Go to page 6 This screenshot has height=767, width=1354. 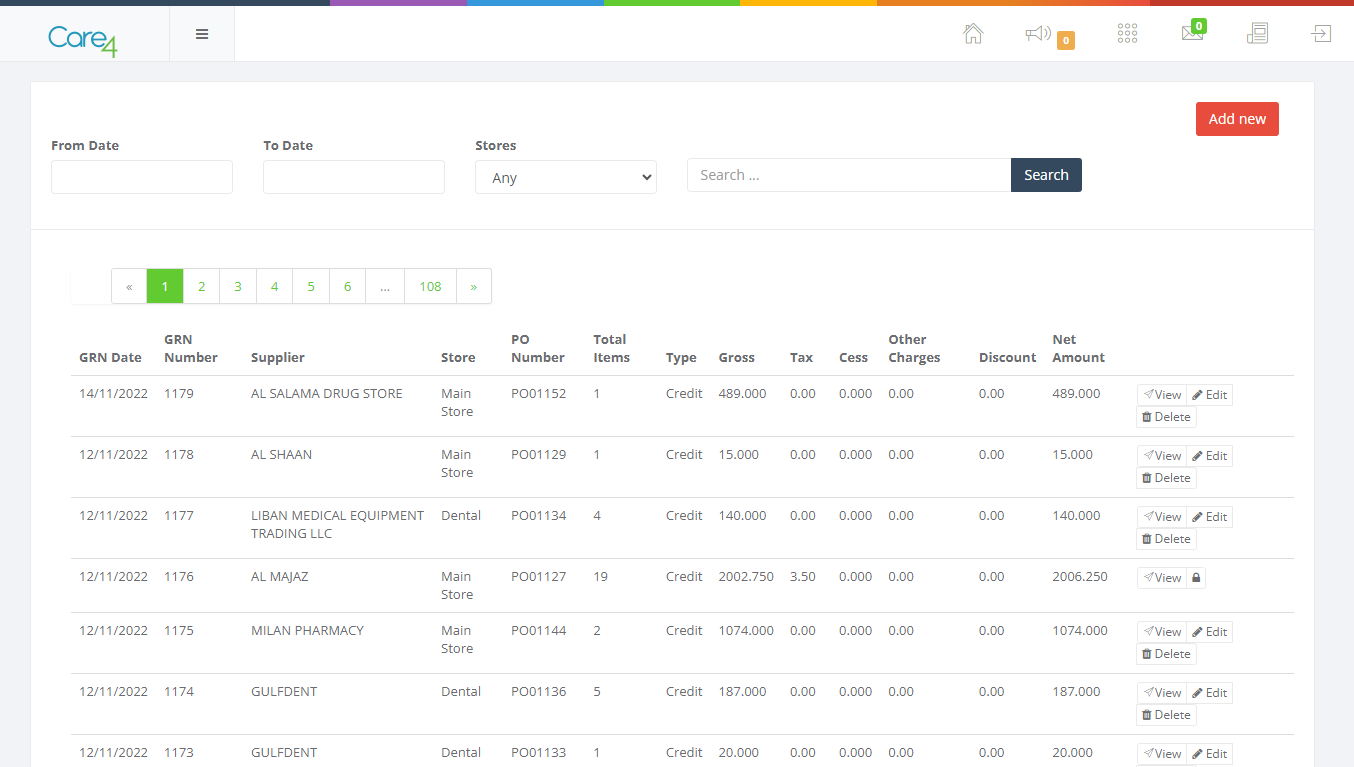(x=347, y=286)
